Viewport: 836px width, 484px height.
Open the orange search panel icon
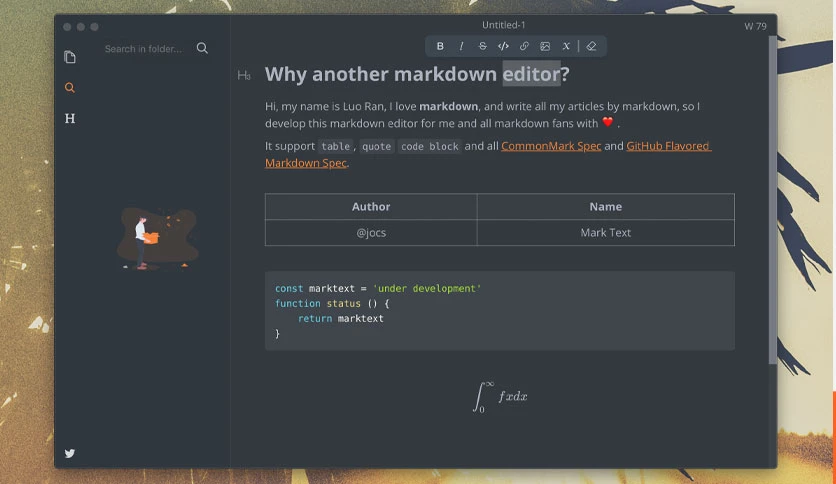70,87
